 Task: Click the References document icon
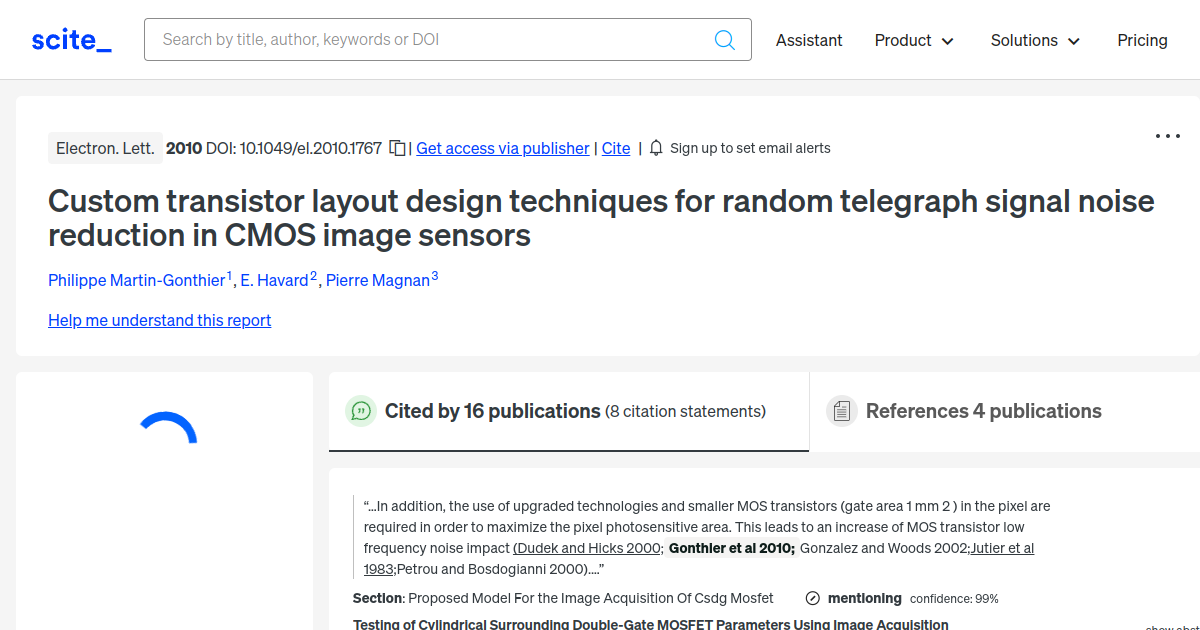tap(841, 411)
